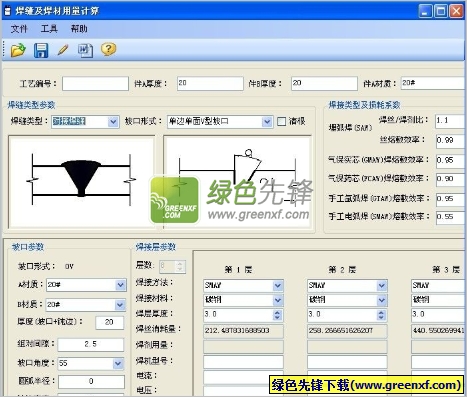Image resolution: width=467 pixels, height=397 pixels.
Task: Export to Word document toolbar icon
Action: point(85,50)
